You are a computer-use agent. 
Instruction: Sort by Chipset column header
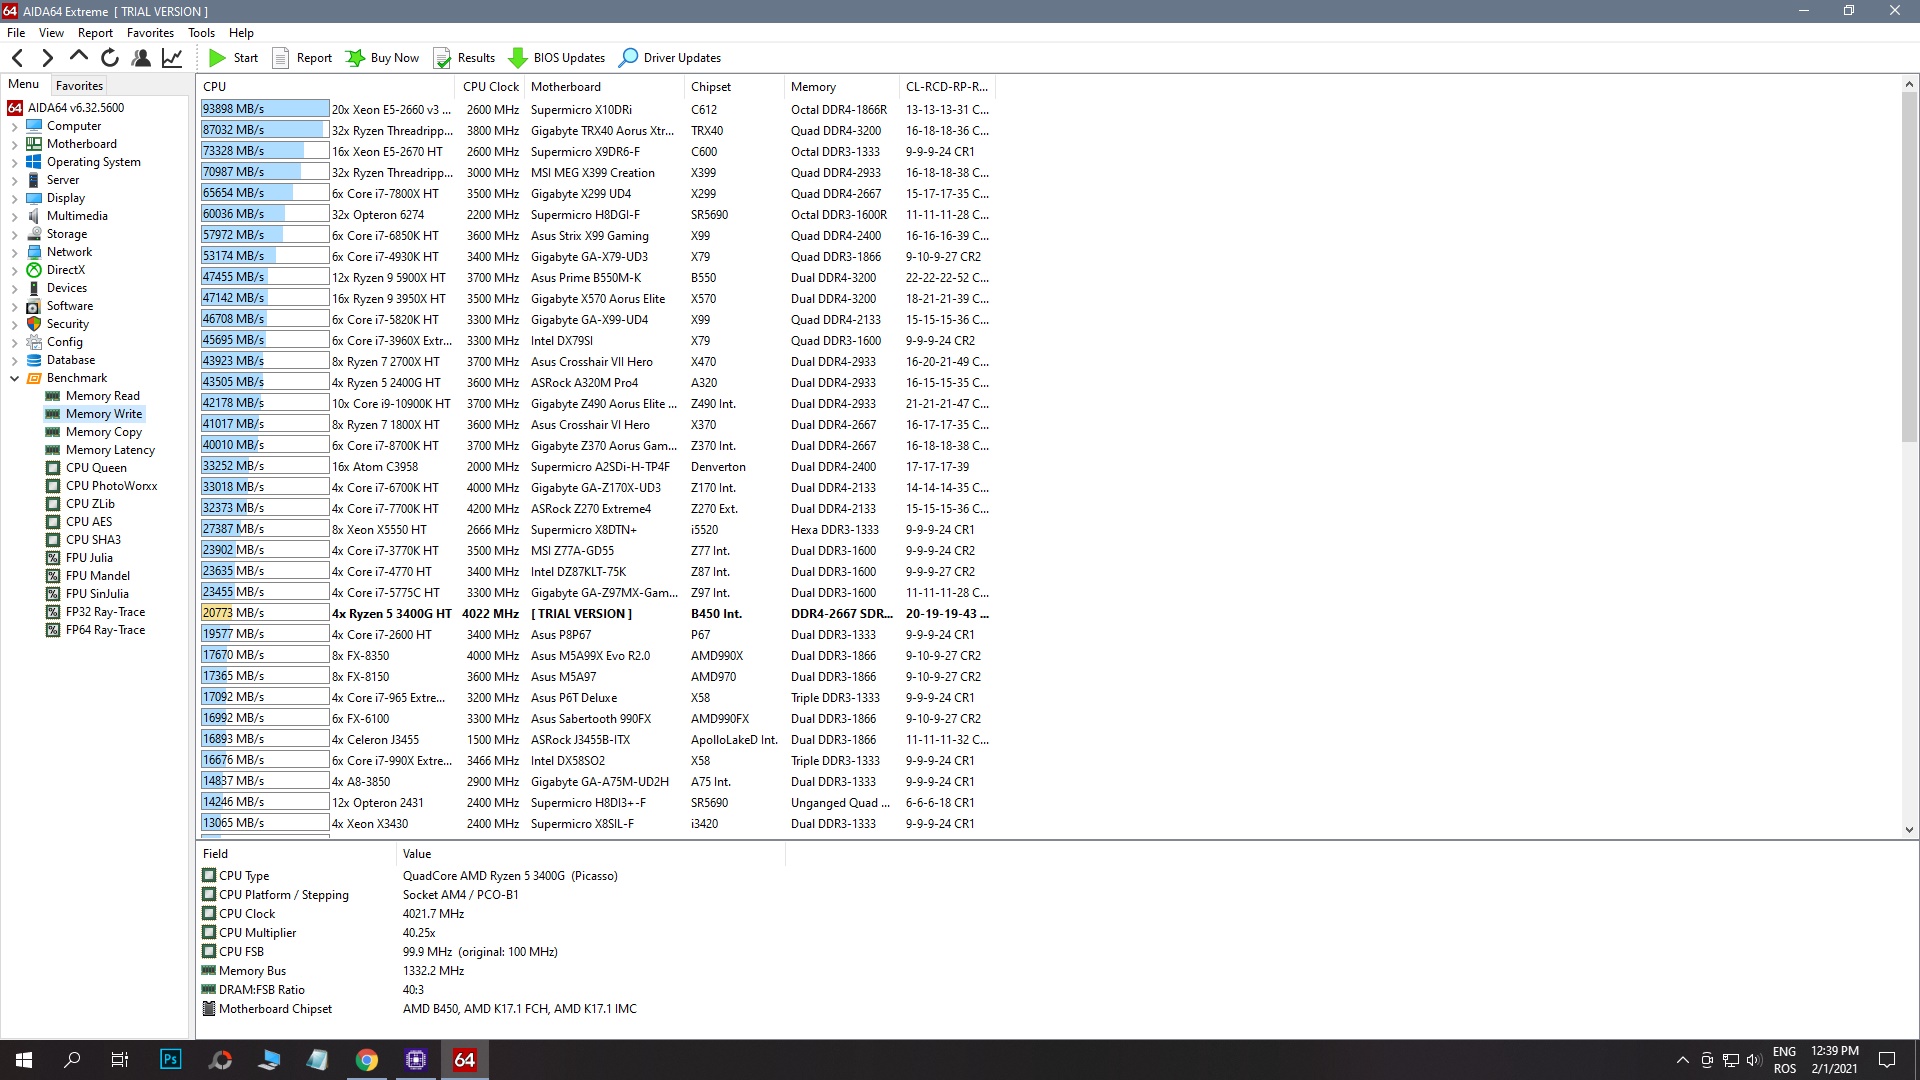734,87
